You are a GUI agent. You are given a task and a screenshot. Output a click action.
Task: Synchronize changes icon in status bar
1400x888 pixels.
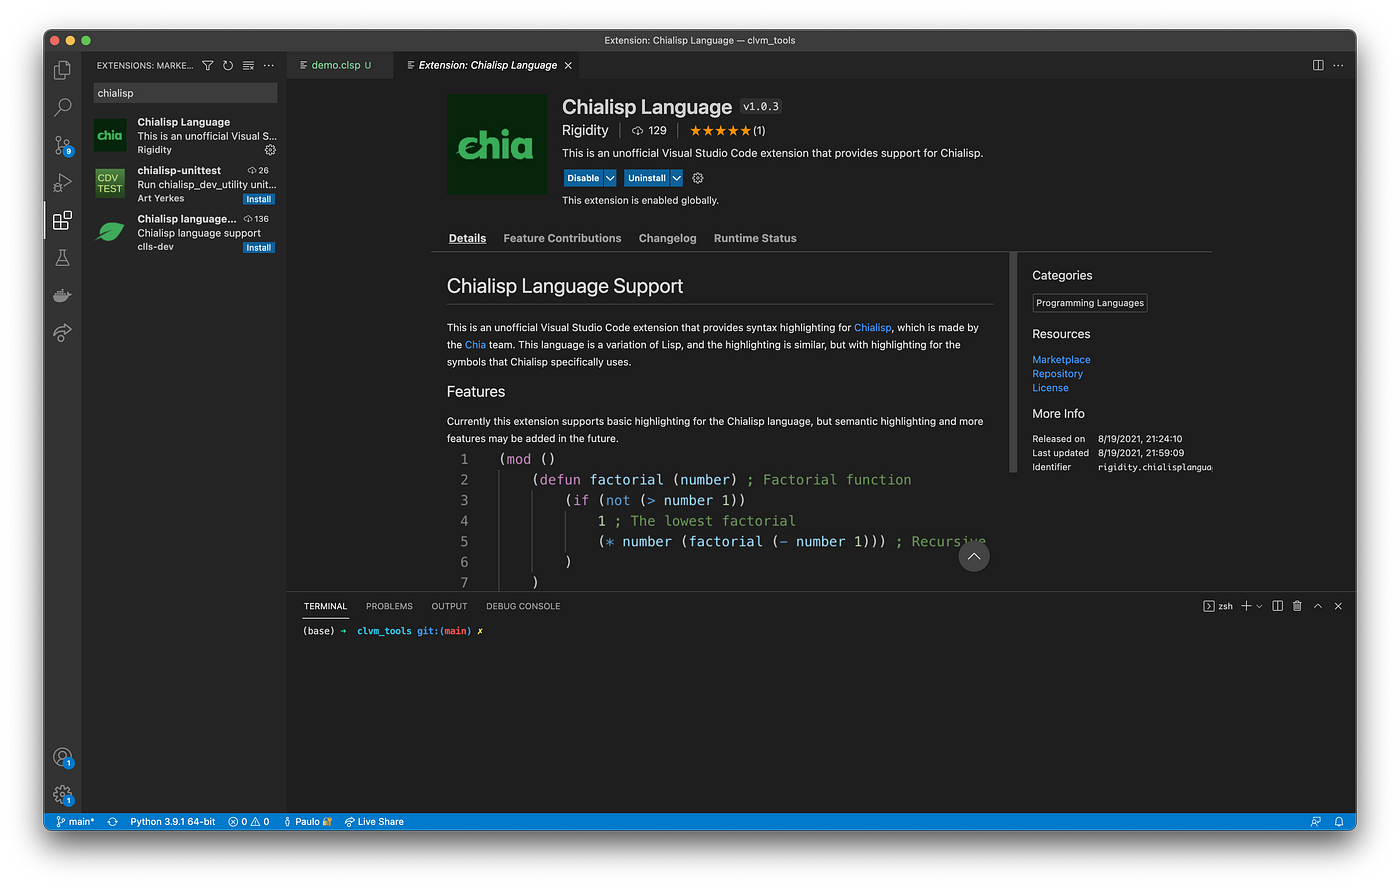[x=113, y=822]
